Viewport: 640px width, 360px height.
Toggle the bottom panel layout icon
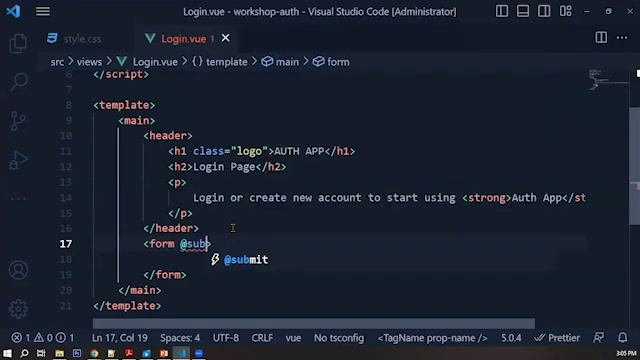(x=523, y=11)
